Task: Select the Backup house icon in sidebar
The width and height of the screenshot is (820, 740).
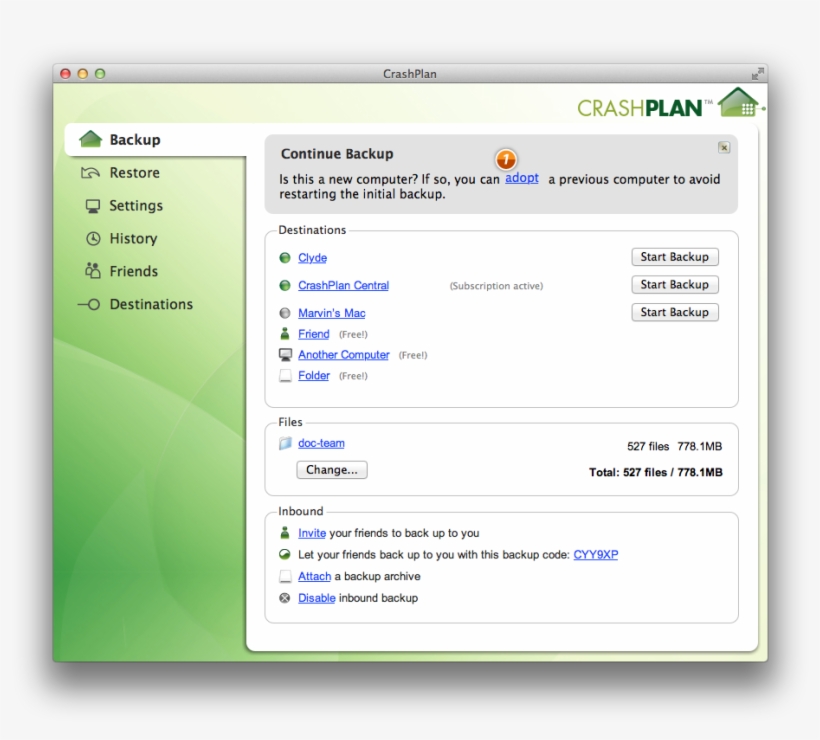Action: (x=93, y=139)
